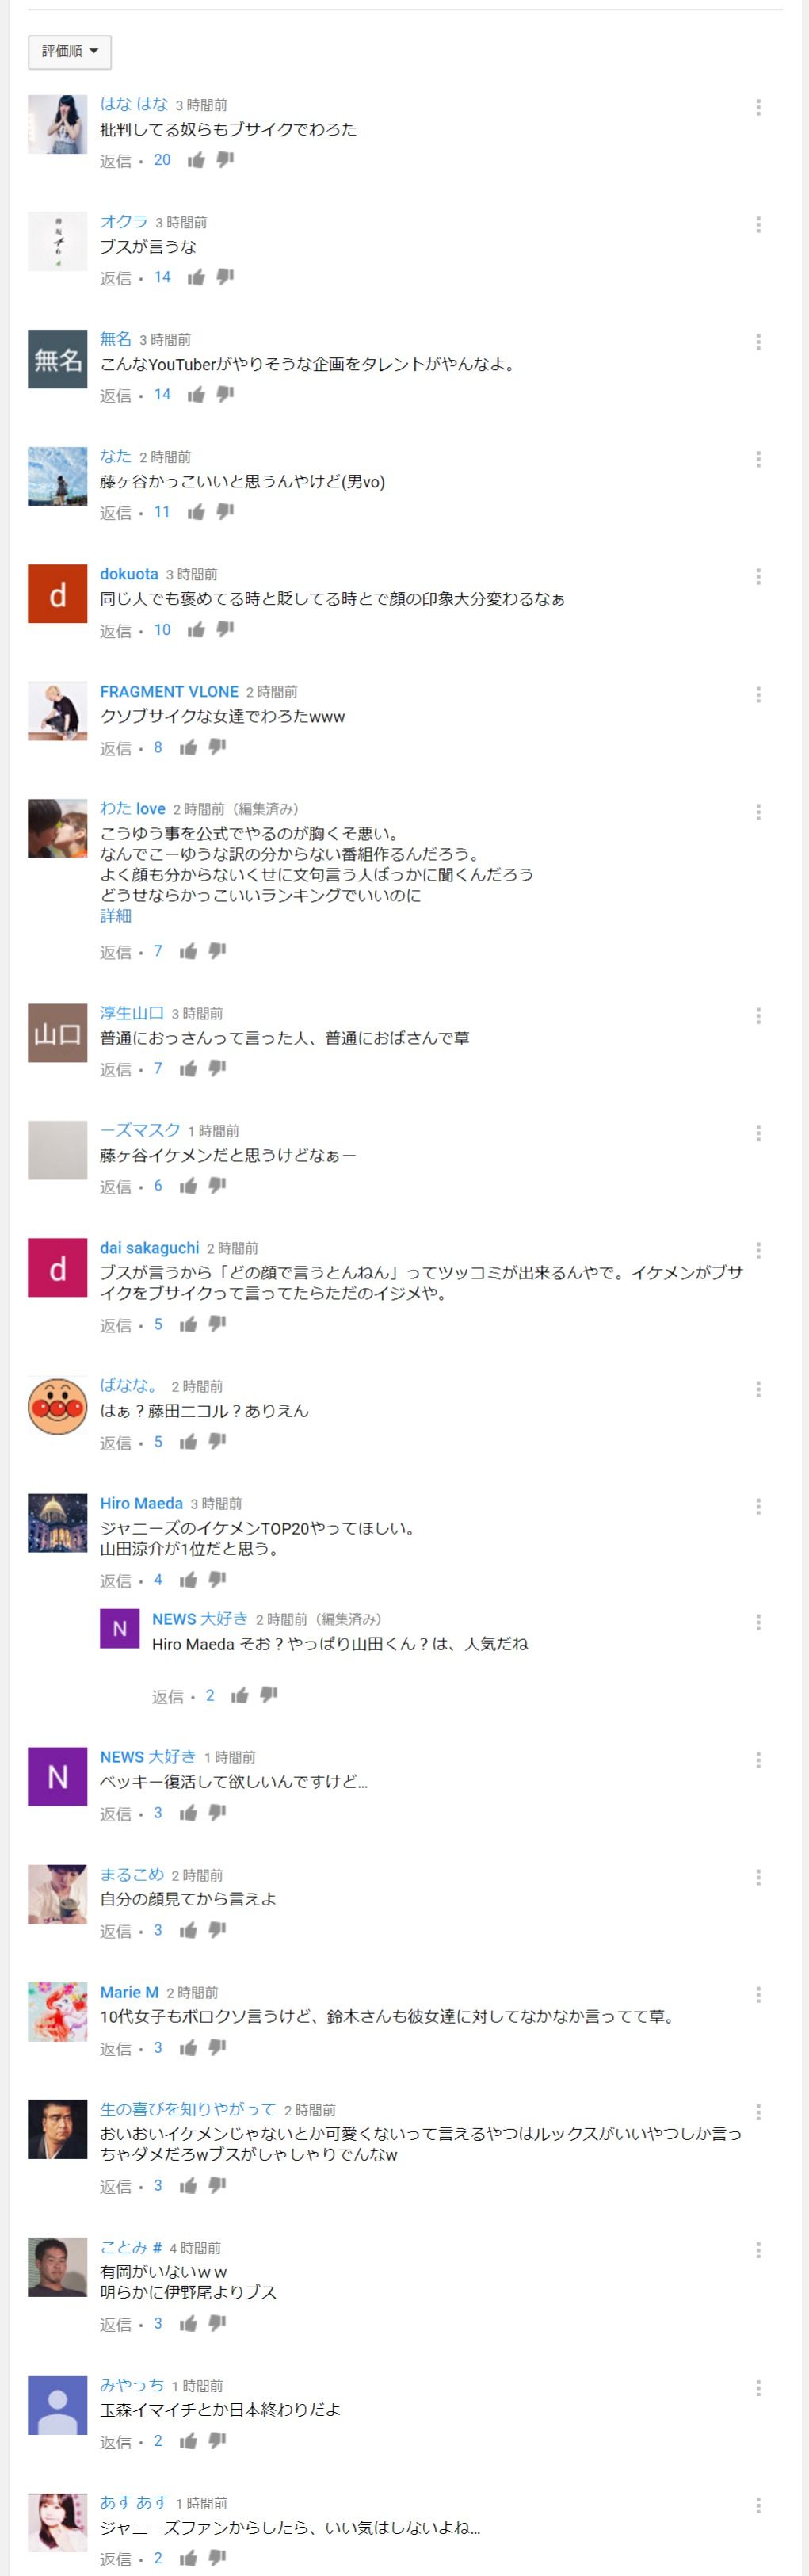This screenshot has height=2576, width=809.
Task: Visit Hiro Maeda's channel name link
Action: (x=141, y=1503)
